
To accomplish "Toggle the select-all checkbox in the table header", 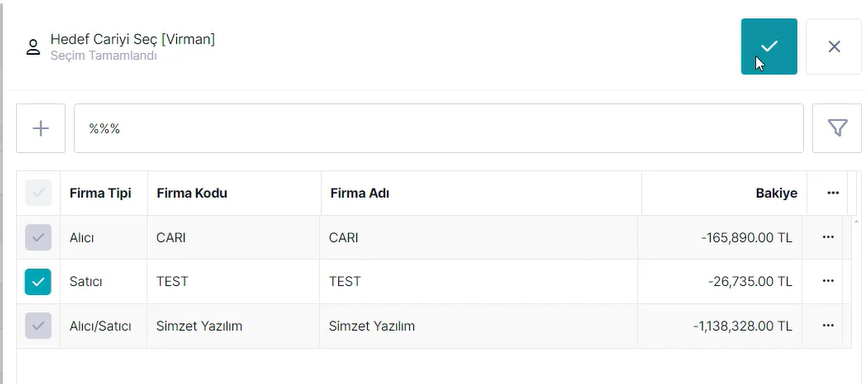I will 38,193.
